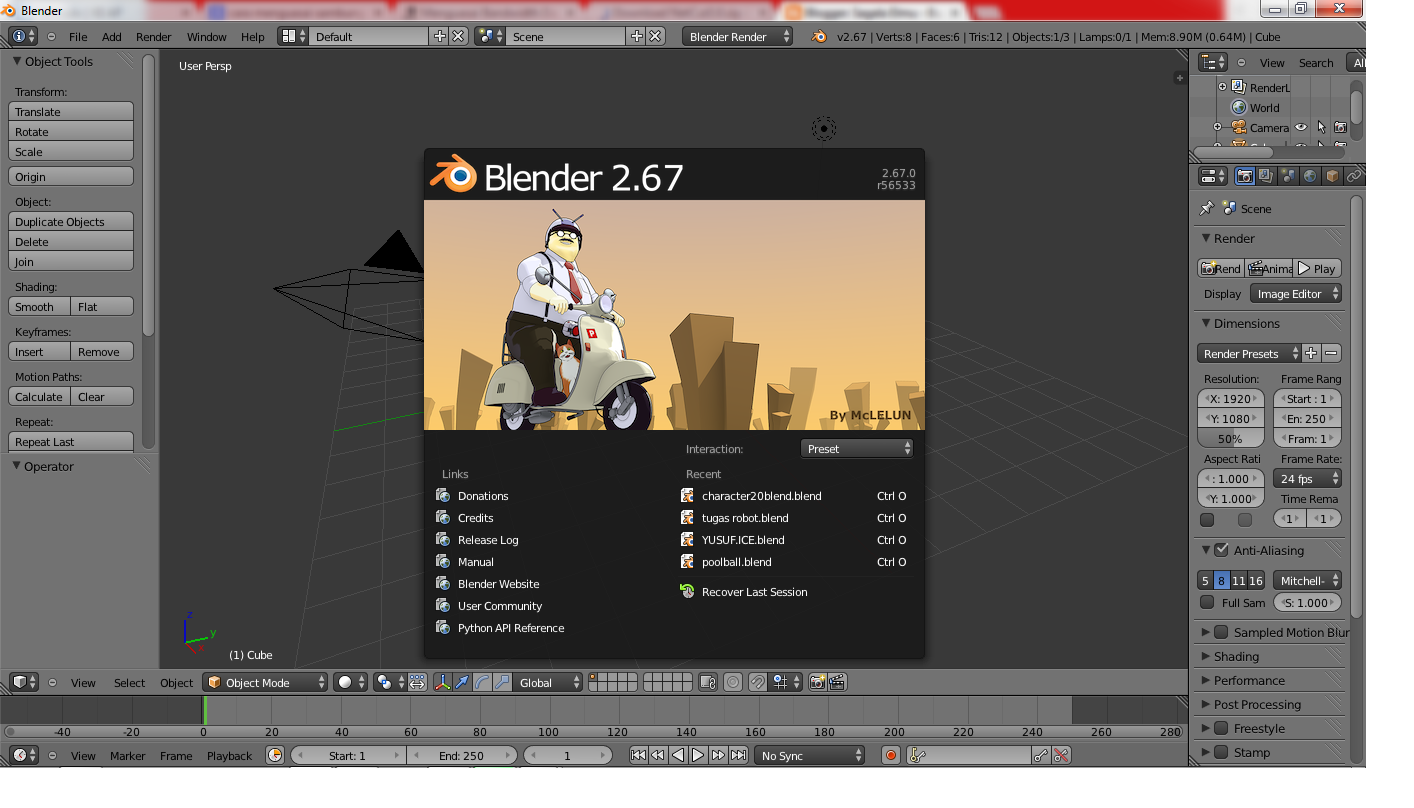Viewport: 1414px width, 808px height.
Task: Toggle Camera renderability icon in the outliner
Action: tap(1341, 127)
